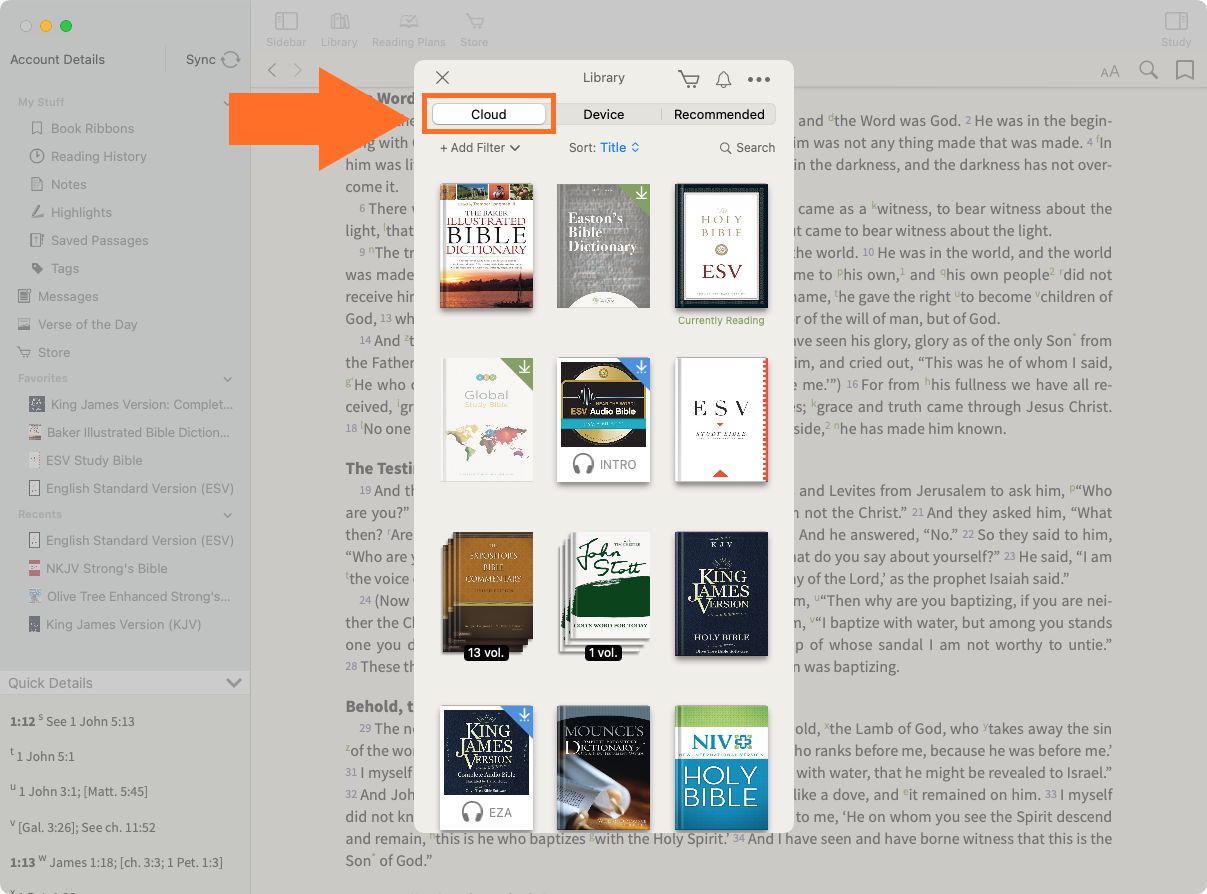Download Easton's Bible Dictionary via green arrow
The width and height of the screenshot is (1207, 894).
tap(641, 194)
